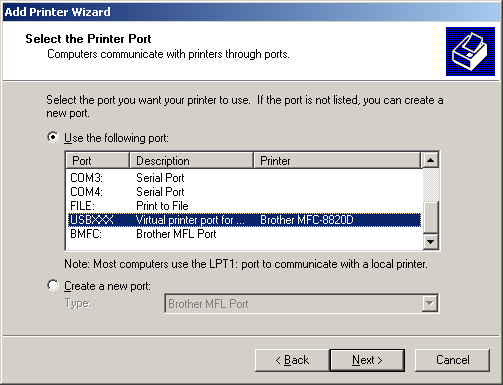Go to the previous step with Back
The width and height of the screenshot is (503, 385).
(292, 360)
